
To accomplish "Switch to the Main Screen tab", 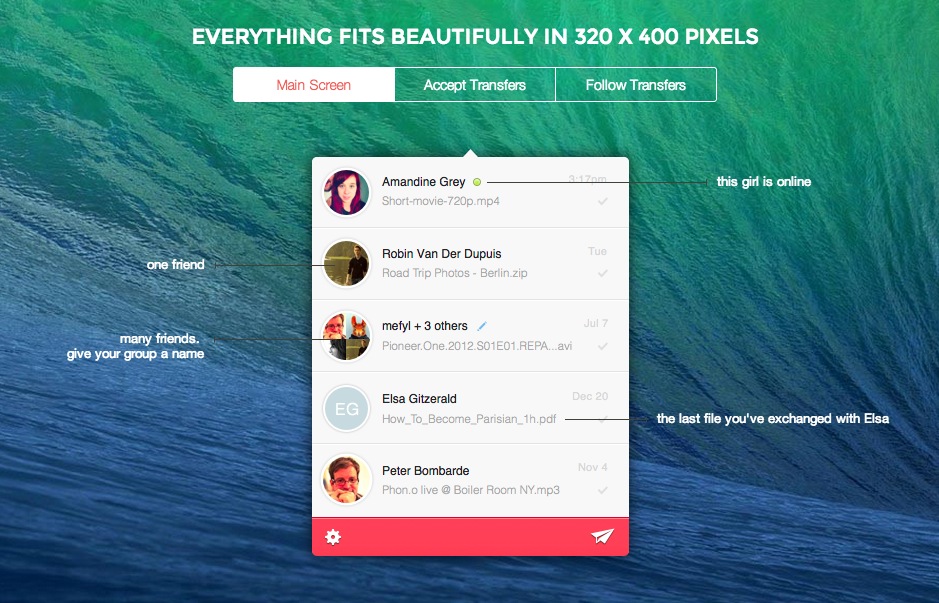I will pyautogui.click(x=314, y=84).
